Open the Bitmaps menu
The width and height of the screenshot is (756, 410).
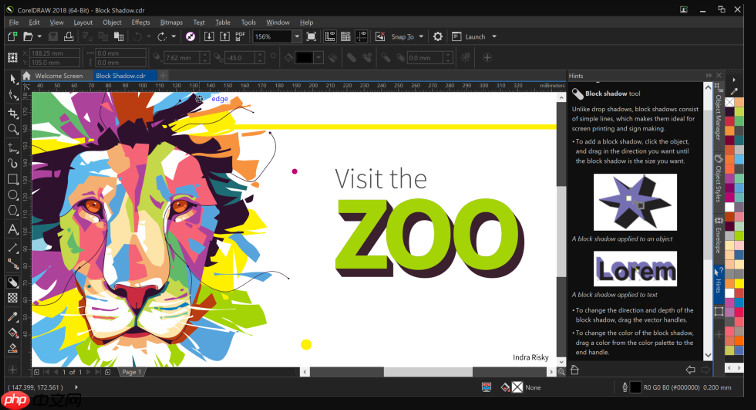click(171, 22)
